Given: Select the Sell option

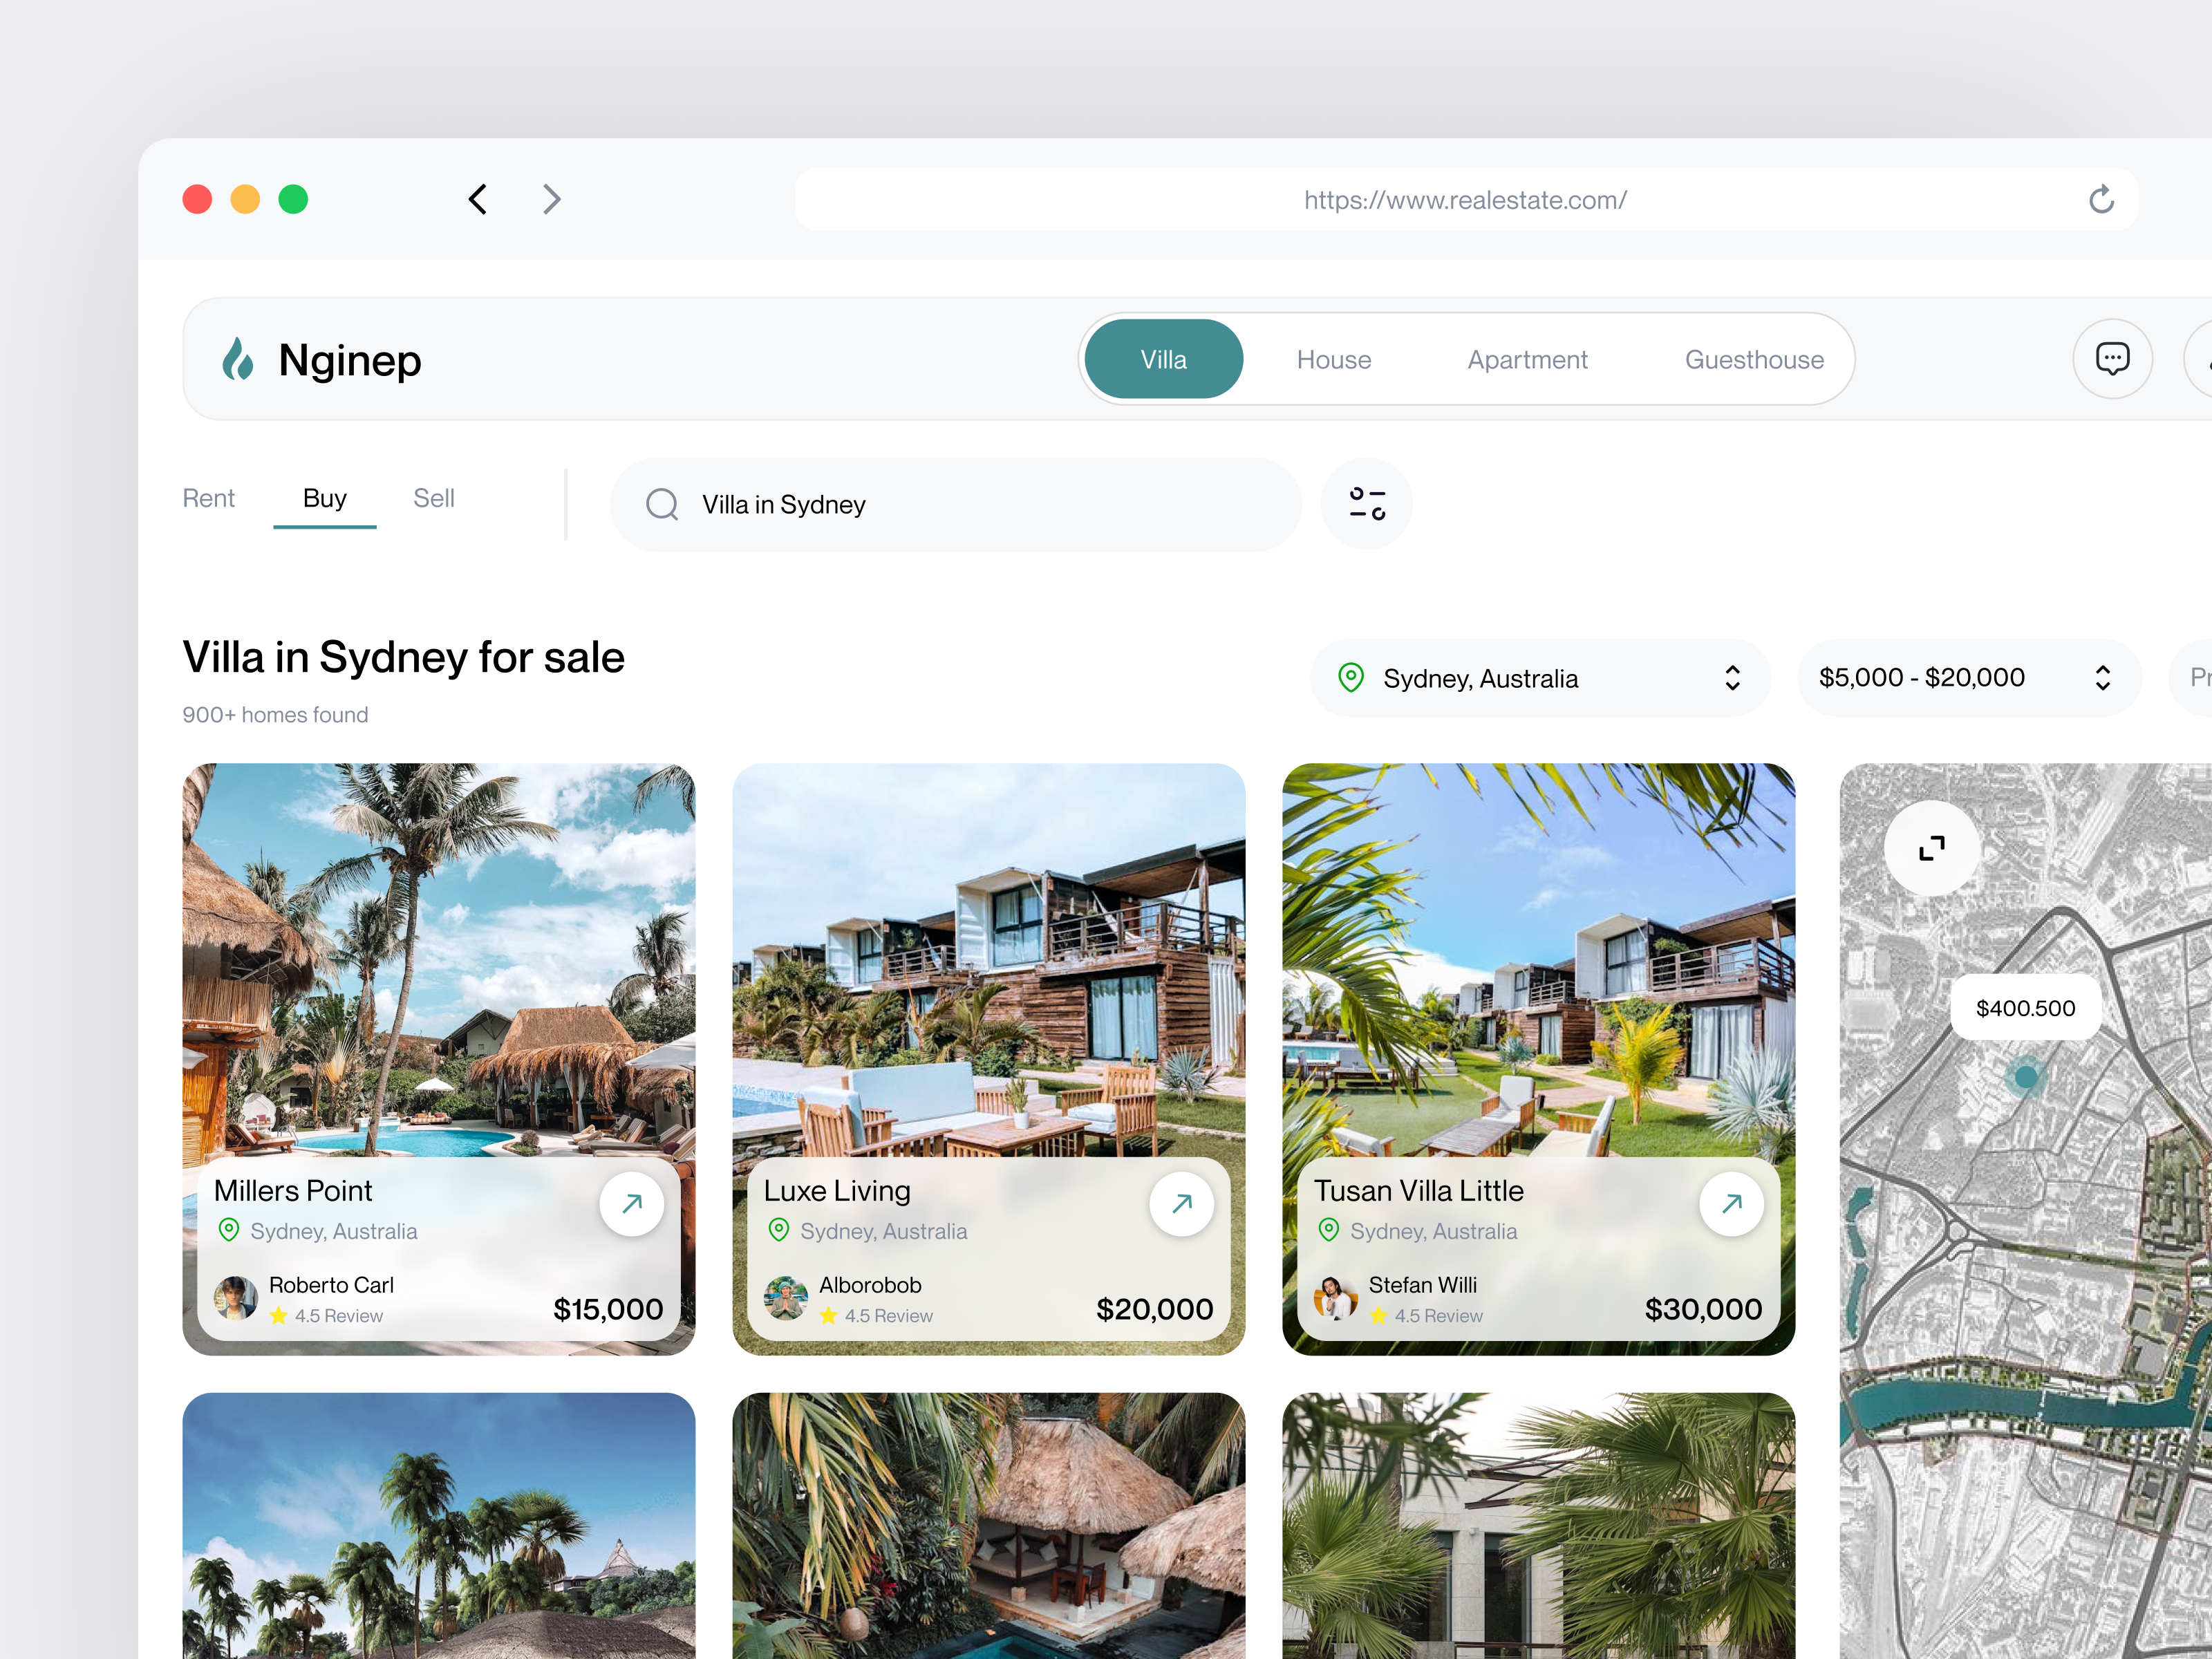Looking at the screenshot, I should (x=433, y=498).
